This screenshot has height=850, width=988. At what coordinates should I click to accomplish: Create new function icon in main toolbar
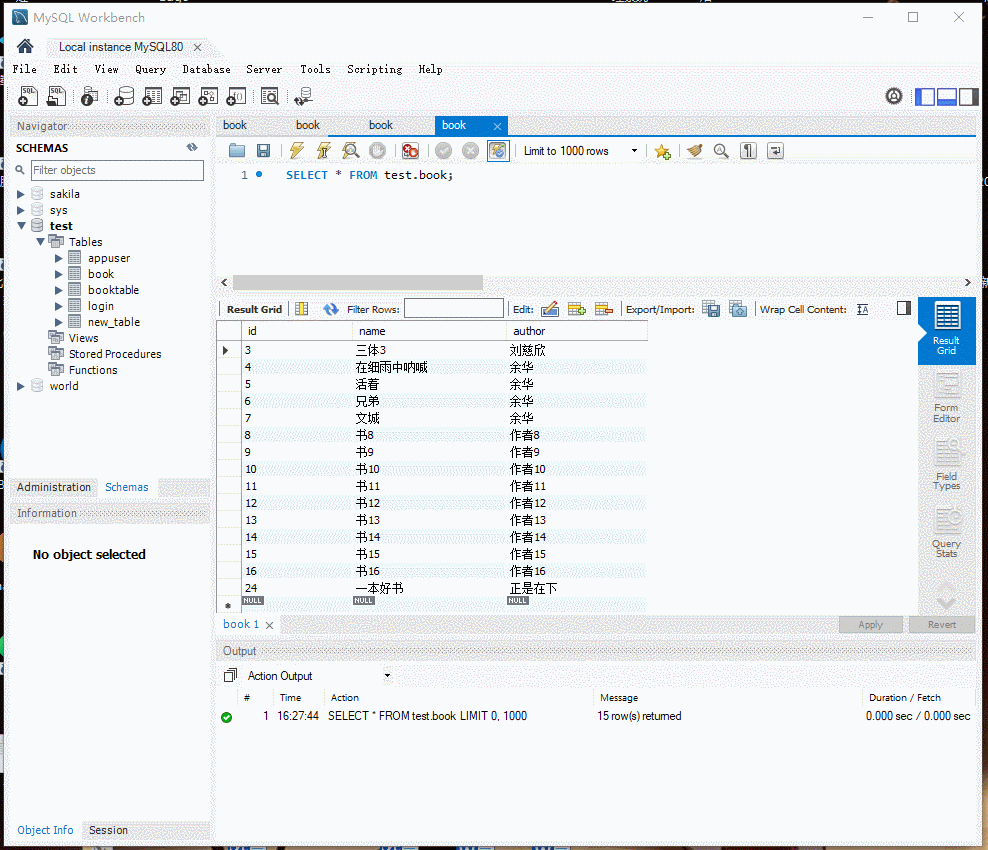click(236, 96)
